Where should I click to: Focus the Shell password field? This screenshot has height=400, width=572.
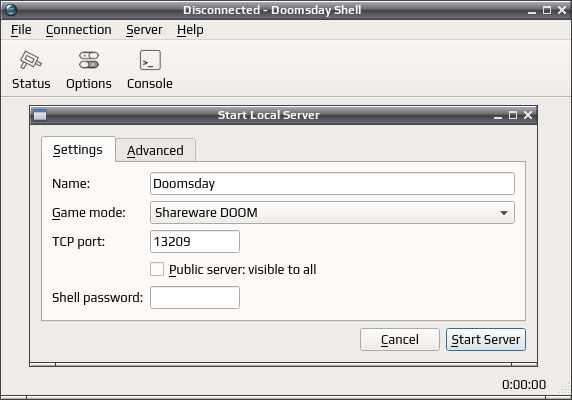tap(195, 298)
